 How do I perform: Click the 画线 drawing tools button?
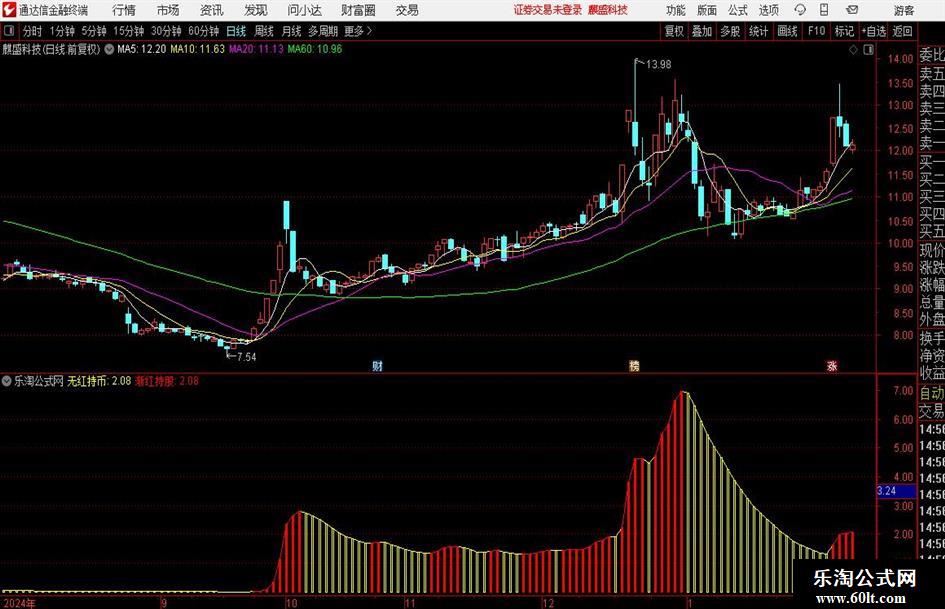pos(787,31)
